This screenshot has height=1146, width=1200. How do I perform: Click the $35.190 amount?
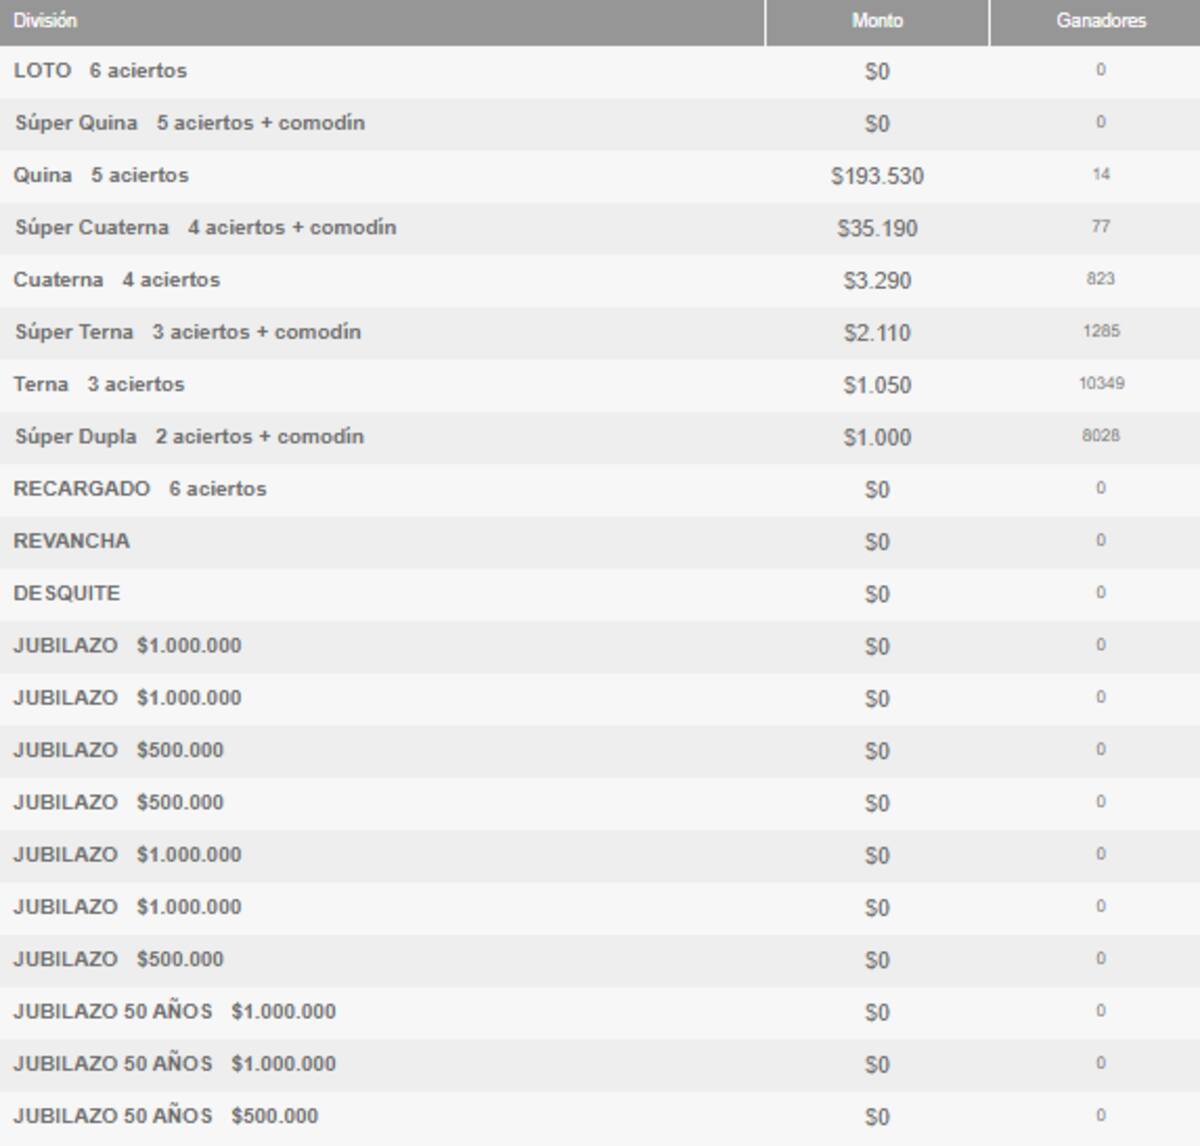tap(877, 229)
